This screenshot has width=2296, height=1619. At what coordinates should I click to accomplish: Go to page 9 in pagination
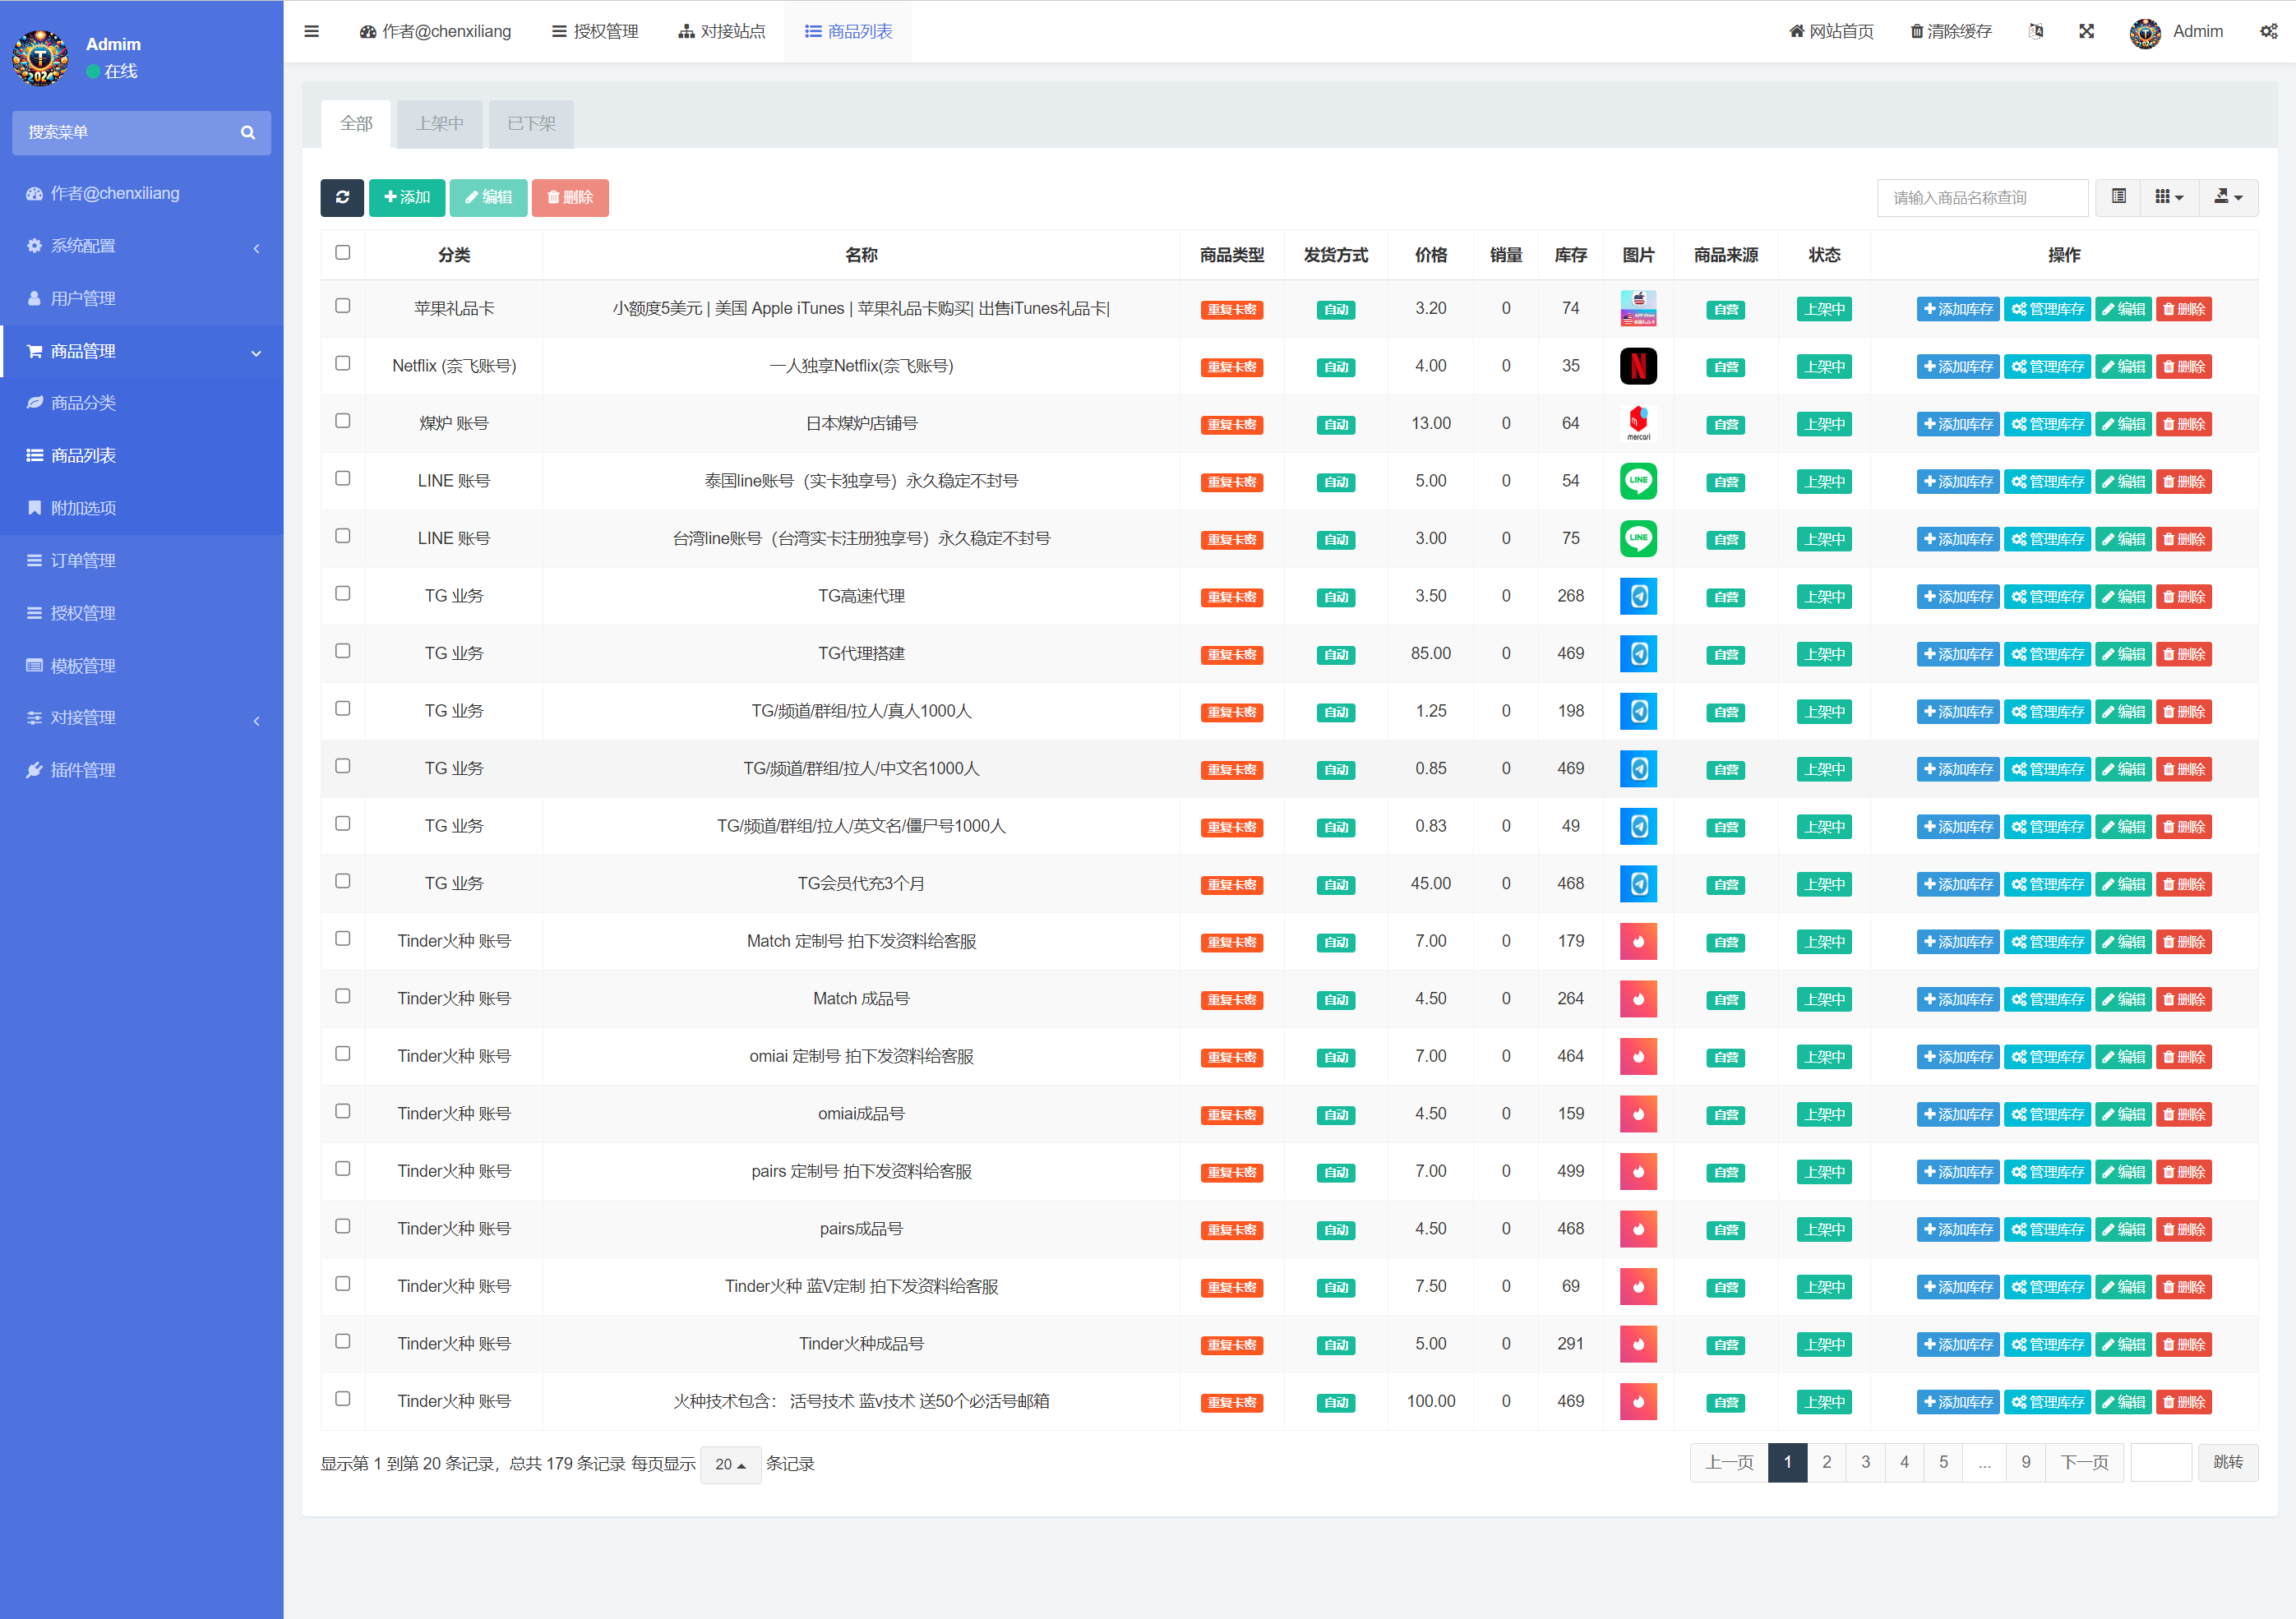pyautogui.click(x=2026, y=1462)
